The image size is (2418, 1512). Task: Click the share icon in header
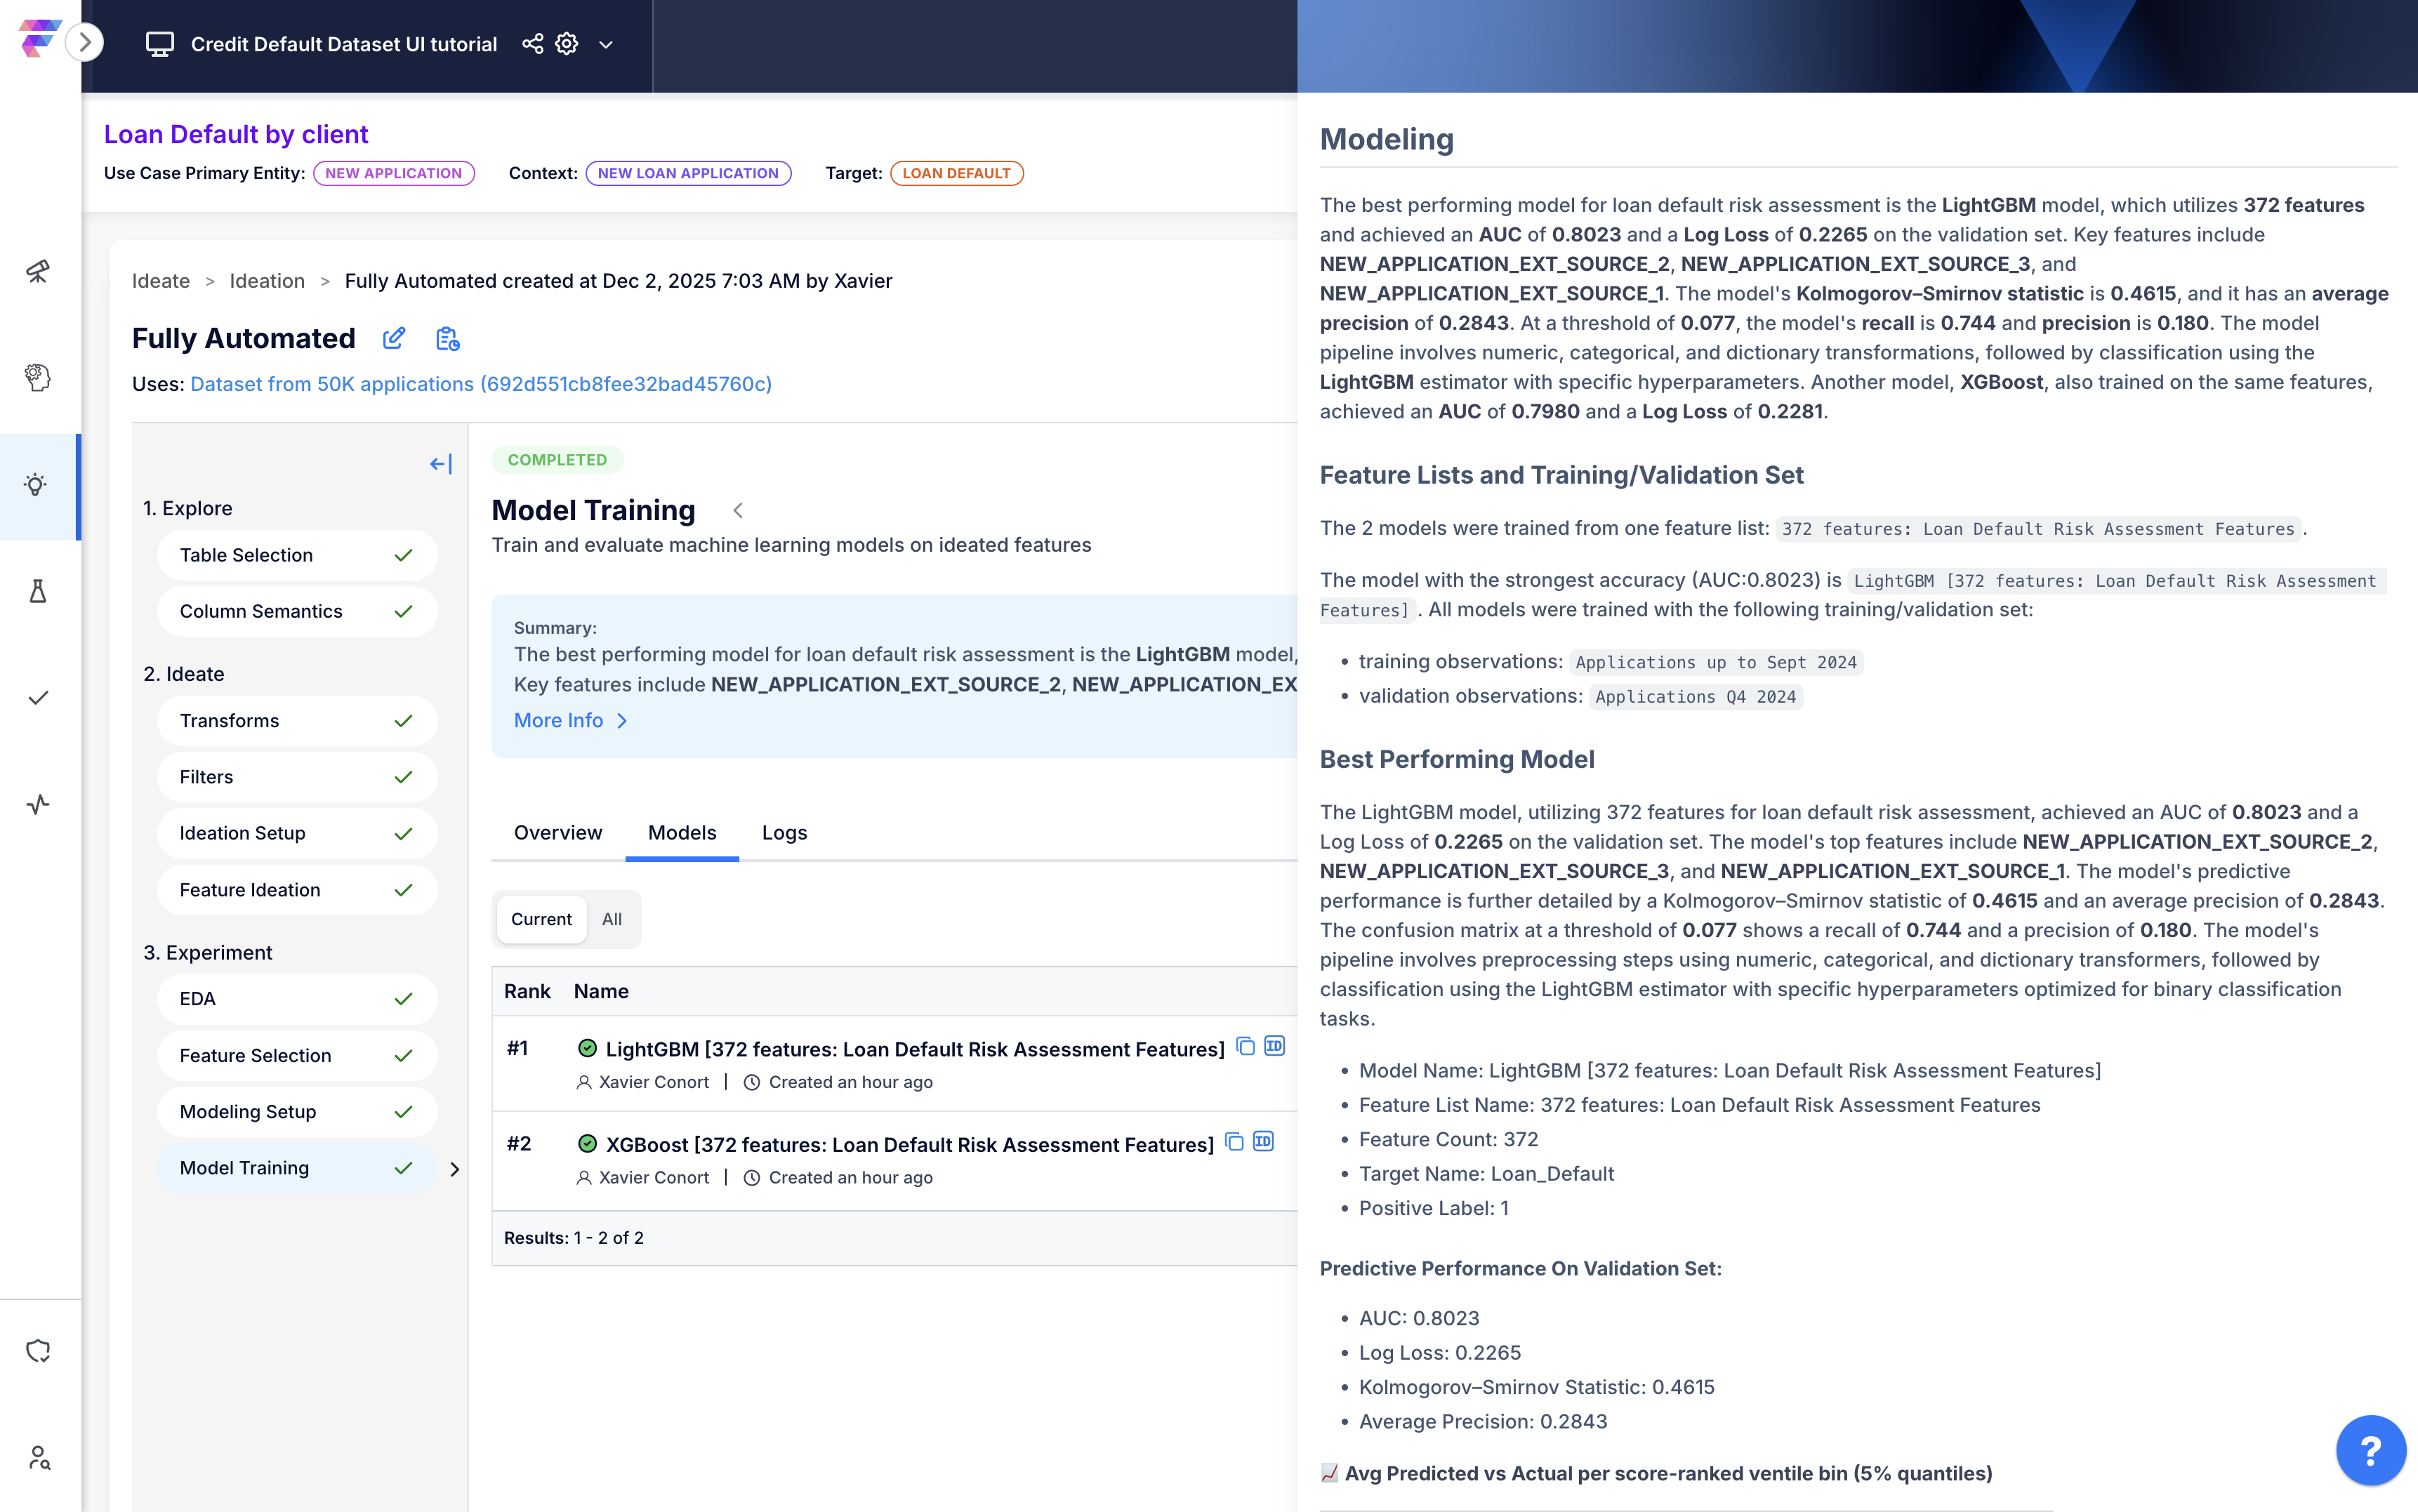tap(533, 44)
